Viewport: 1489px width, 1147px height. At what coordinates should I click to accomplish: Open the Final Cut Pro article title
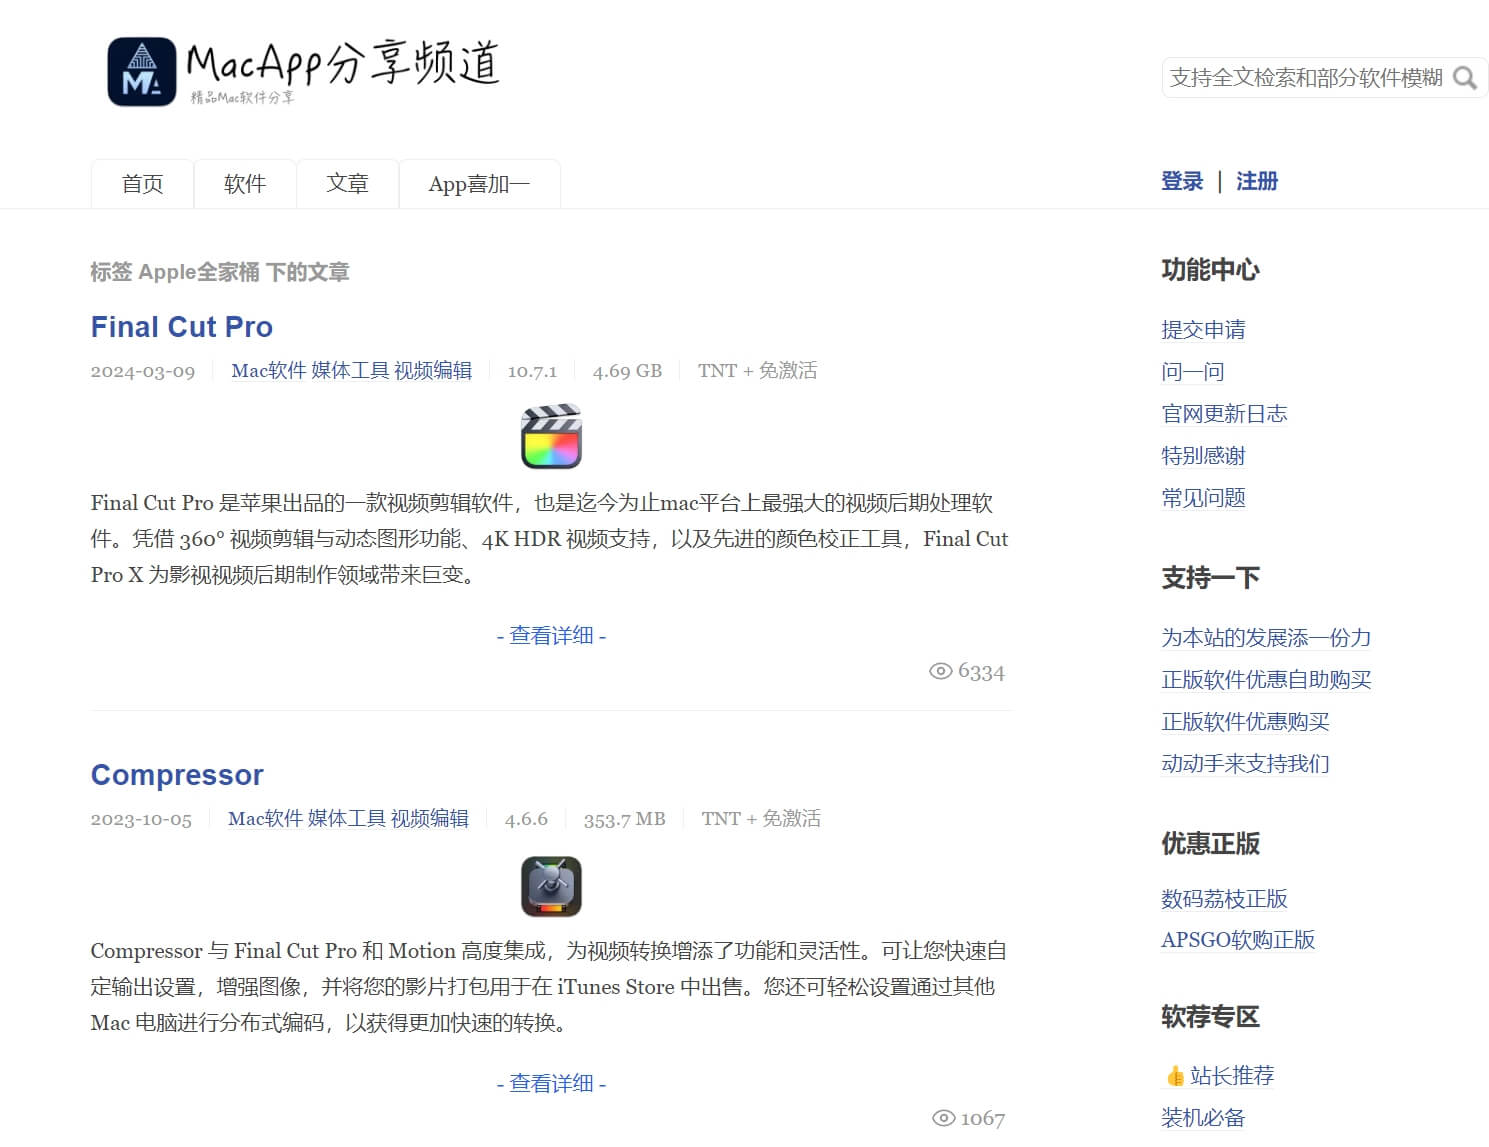click(182, 326)
